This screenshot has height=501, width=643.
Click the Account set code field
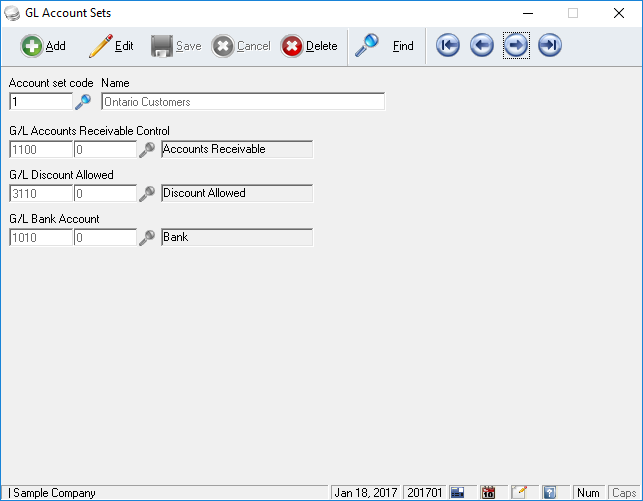[40, 101]
